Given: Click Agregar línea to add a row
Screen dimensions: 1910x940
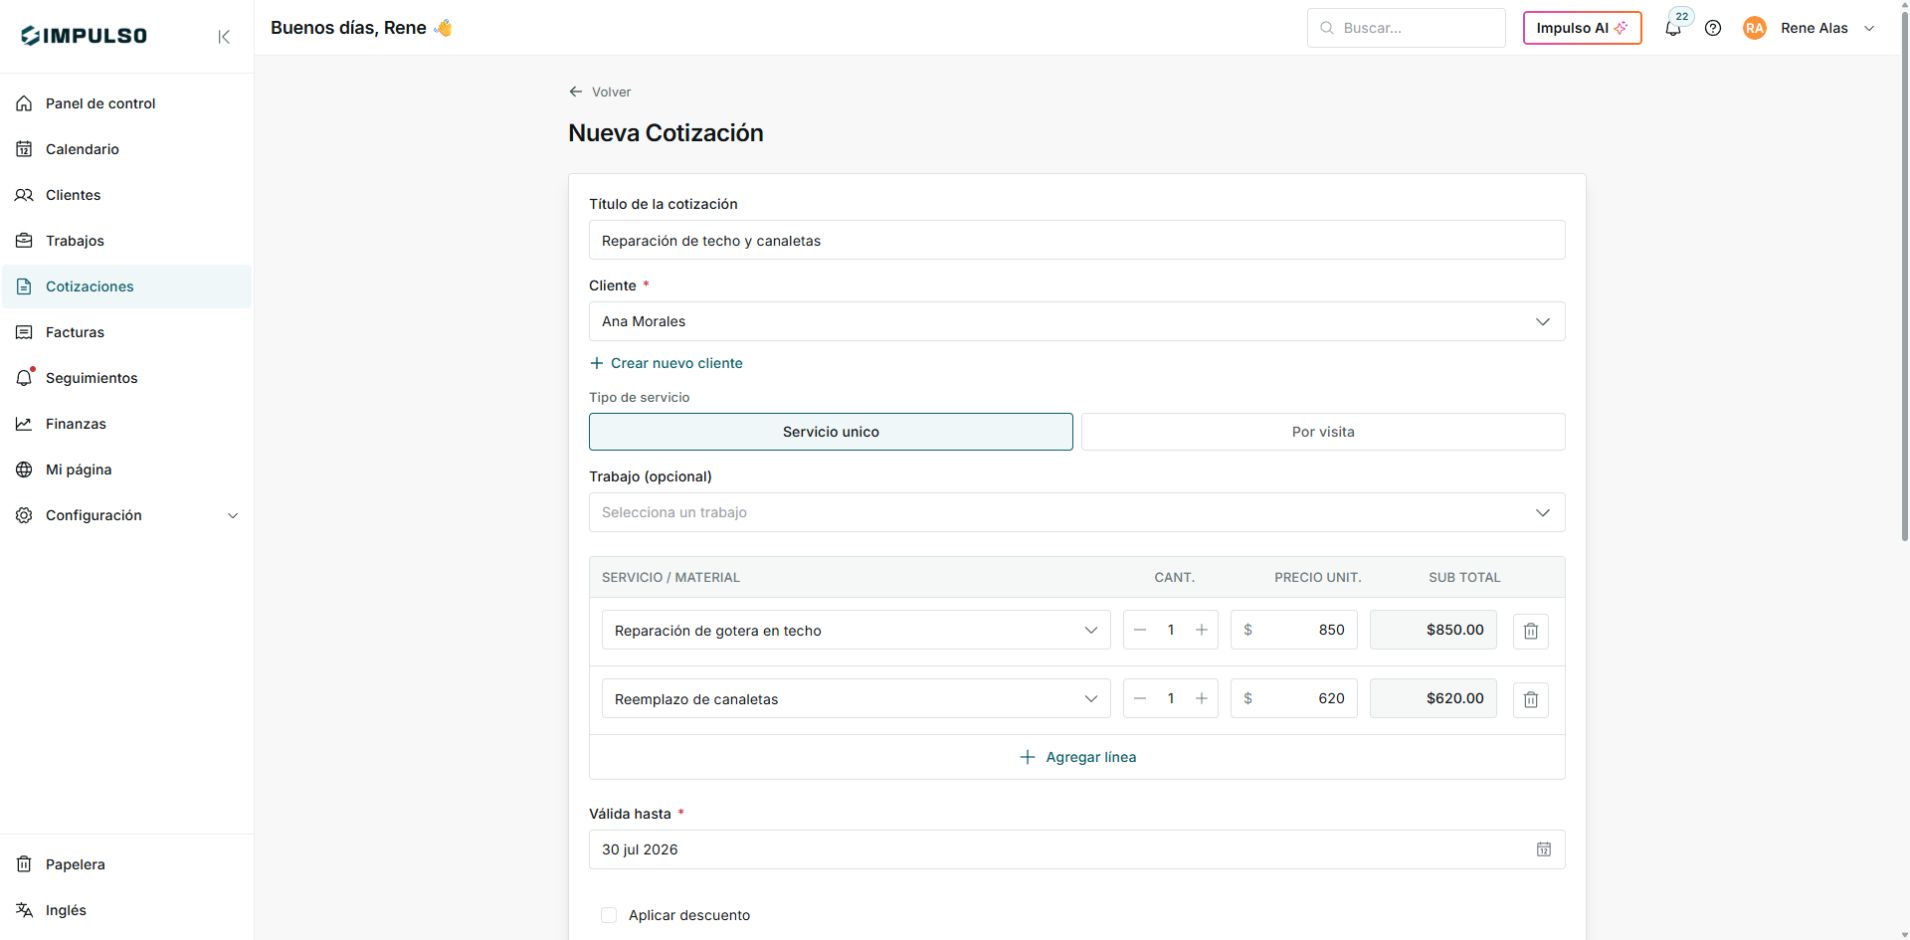Looking at the screenshot, I should pos(1077,757).
